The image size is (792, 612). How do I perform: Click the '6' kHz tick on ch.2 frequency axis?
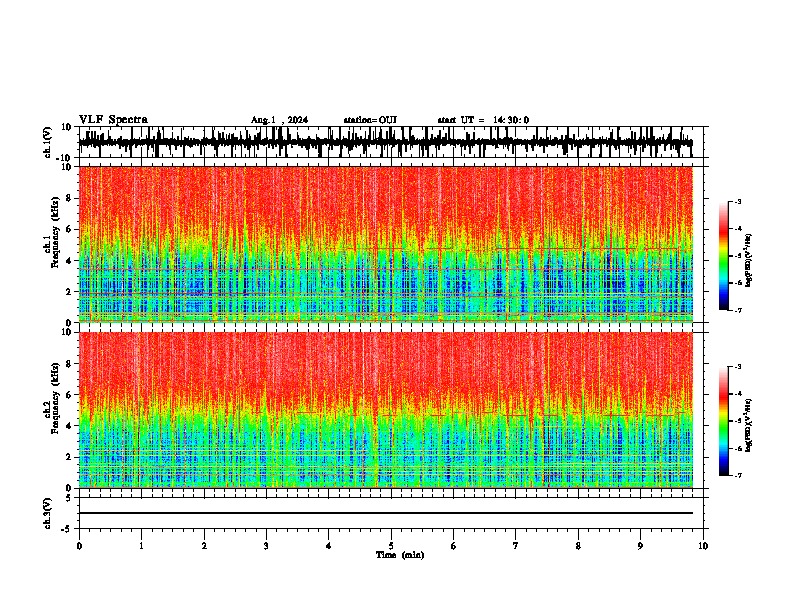70,394
